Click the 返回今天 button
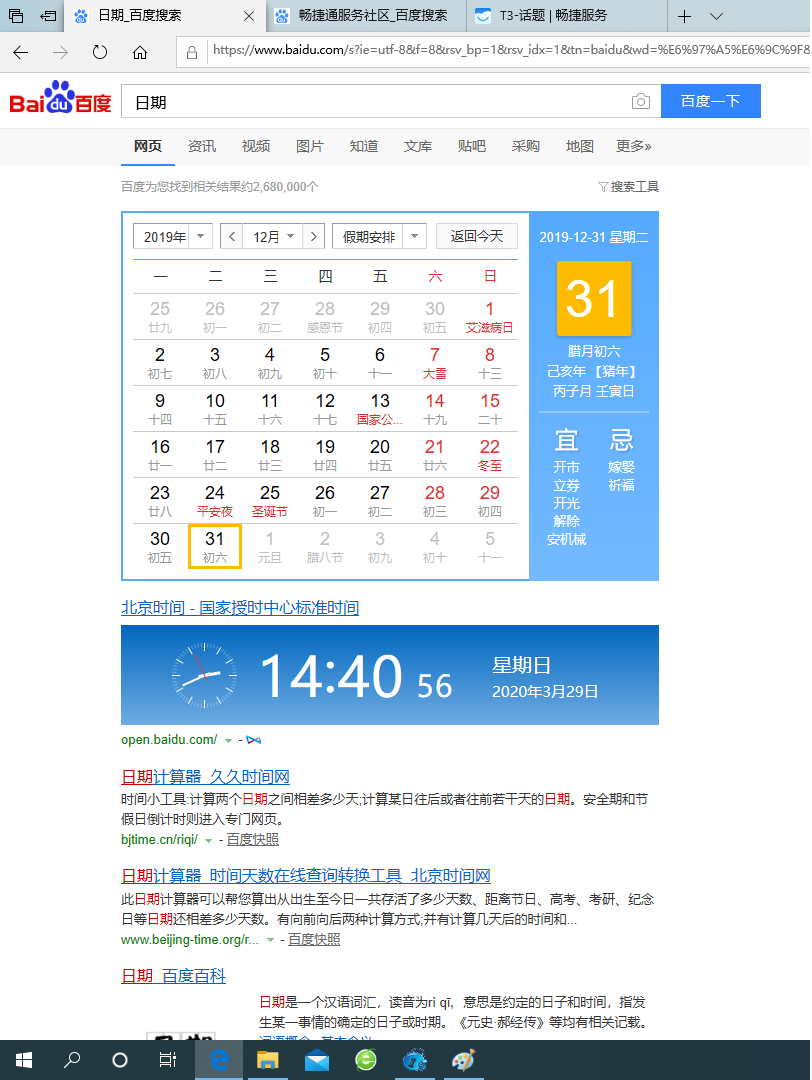Viewport: 812px width, 1080px height. (x=477, y=236)
